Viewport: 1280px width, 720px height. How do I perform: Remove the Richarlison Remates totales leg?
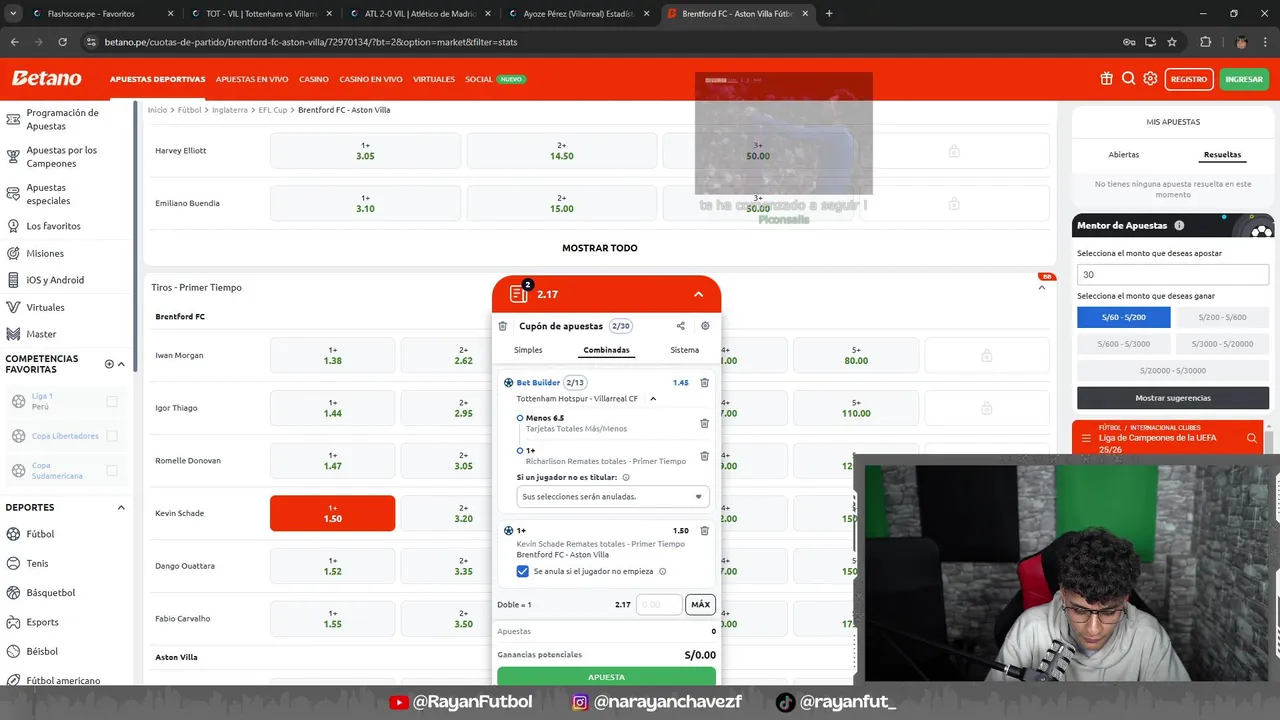click(x=704, y=456)
